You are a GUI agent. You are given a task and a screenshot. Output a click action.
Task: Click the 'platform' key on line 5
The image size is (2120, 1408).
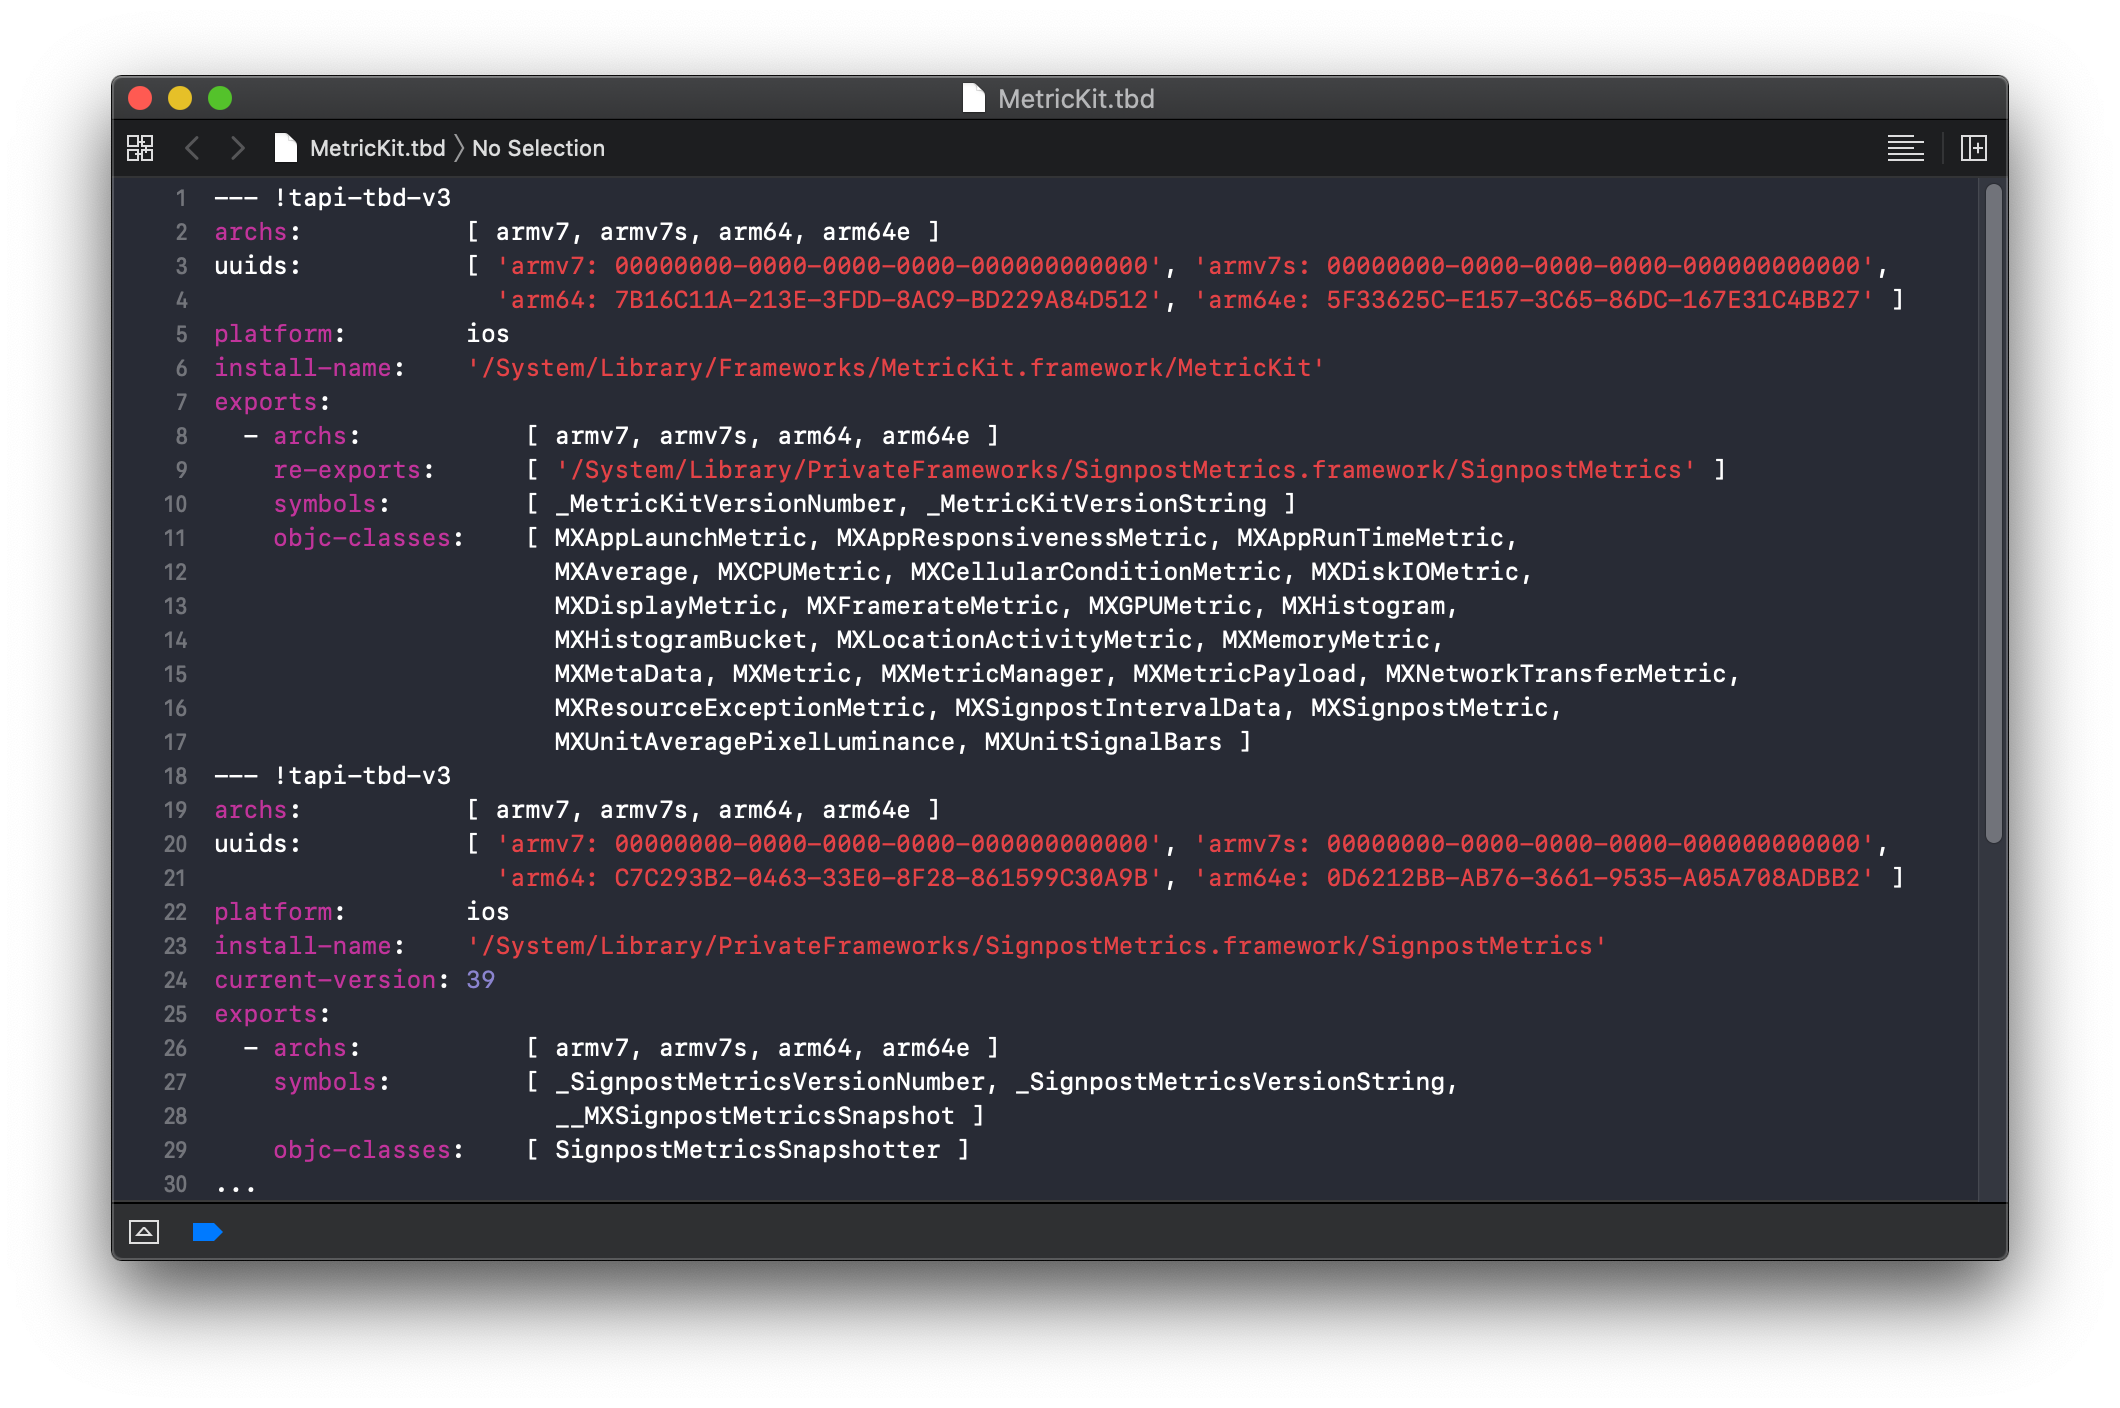[273, 334]
